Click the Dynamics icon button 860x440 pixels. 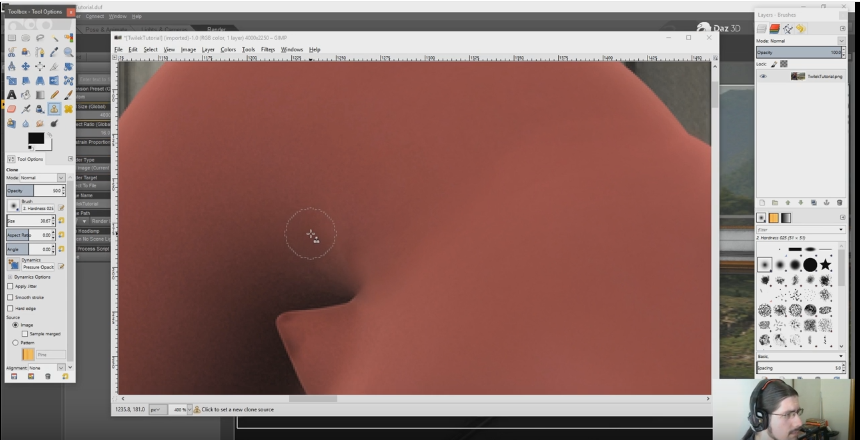(x=13, y=264)
